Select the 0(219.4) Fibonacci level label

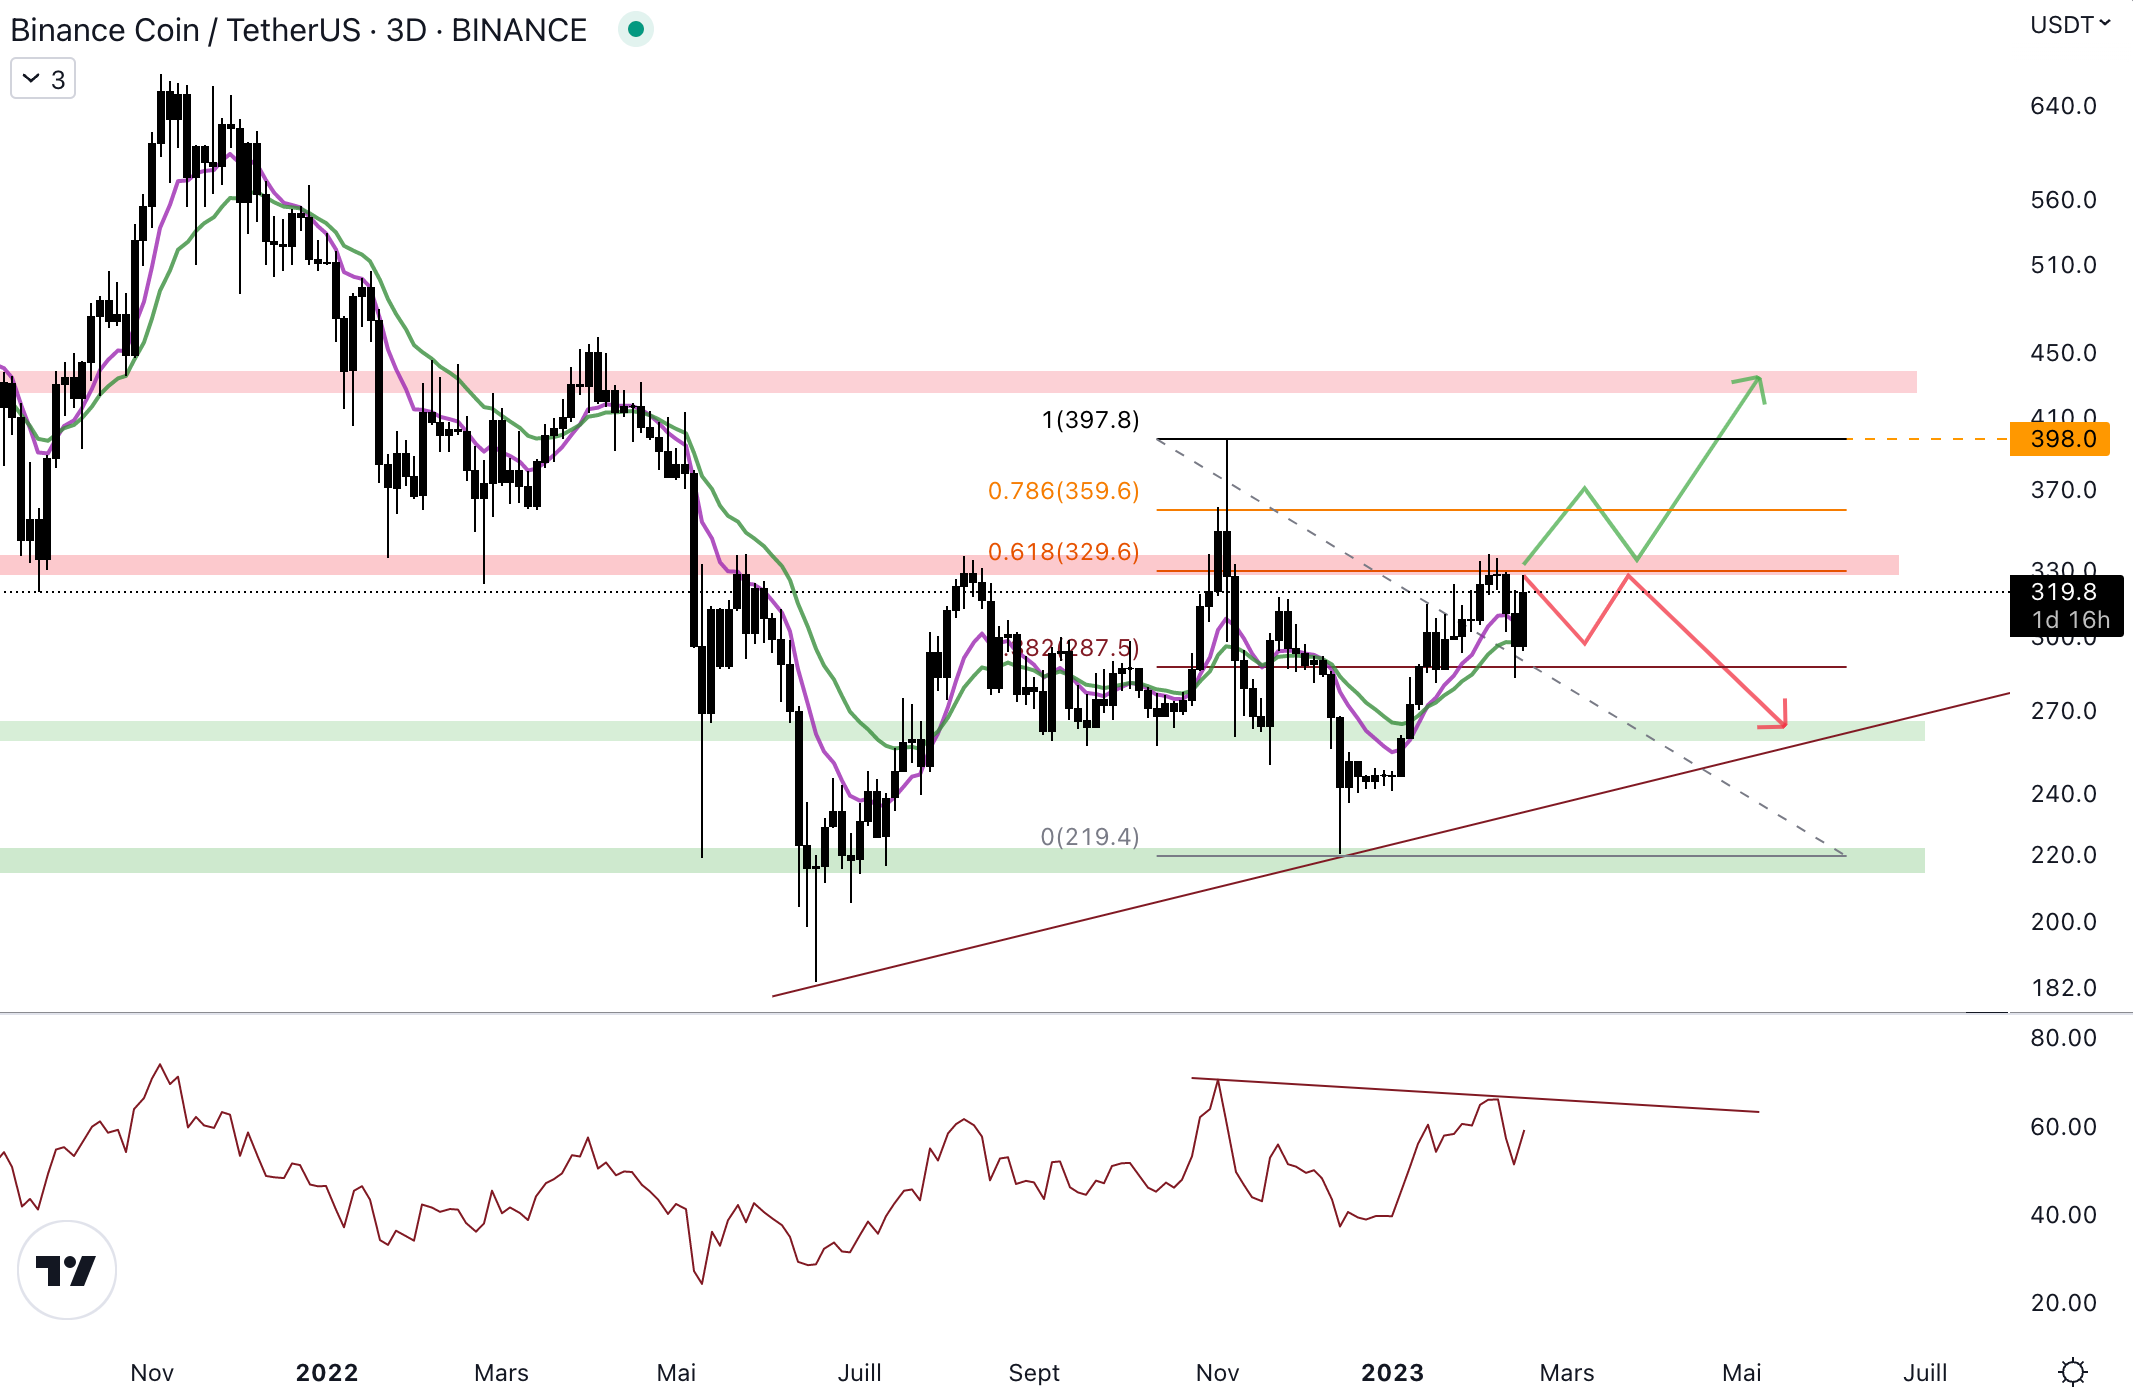click(1090, 837)
